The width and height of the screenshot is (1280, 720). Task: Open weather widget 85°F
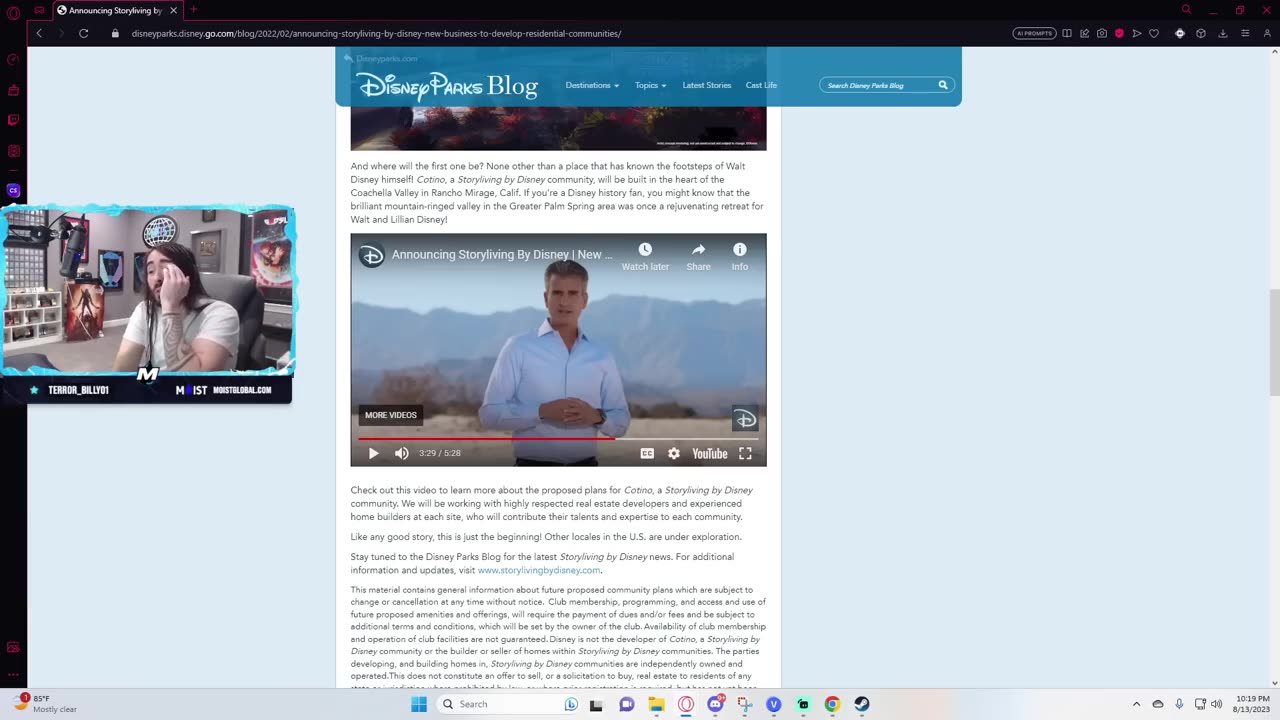45,704
